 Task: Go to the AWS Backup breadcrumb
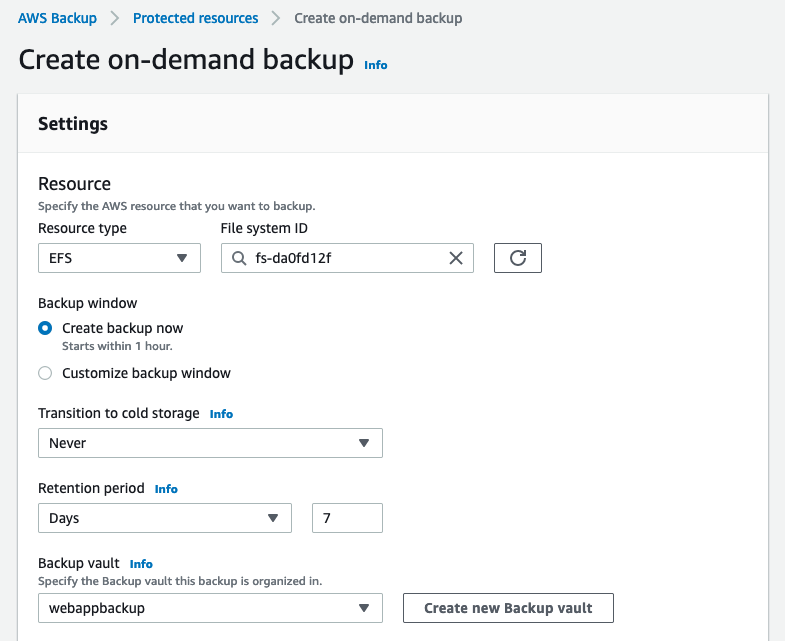tap(57, 18)
